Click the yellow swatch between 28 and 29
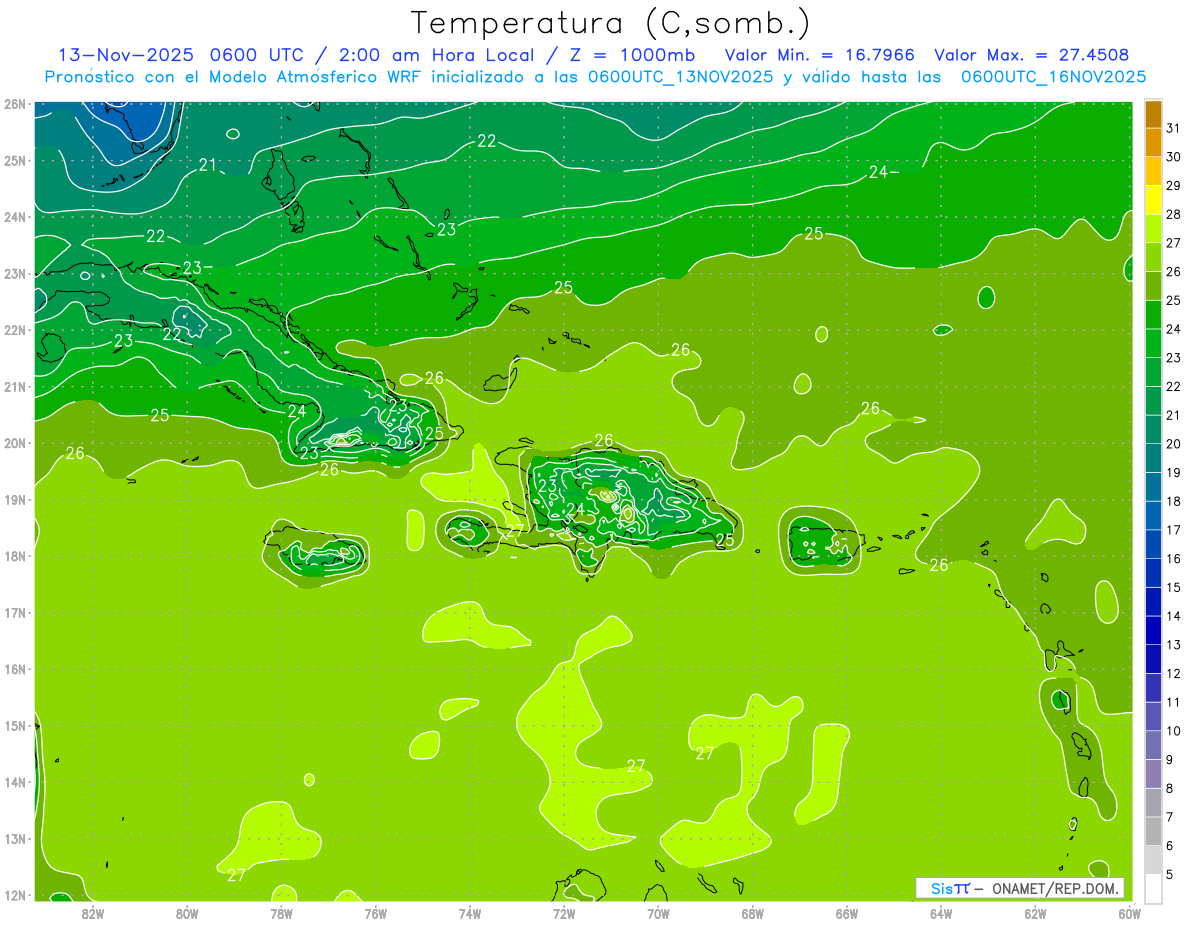This screenshot has width=1200, height=927. tap(1153, 200)
